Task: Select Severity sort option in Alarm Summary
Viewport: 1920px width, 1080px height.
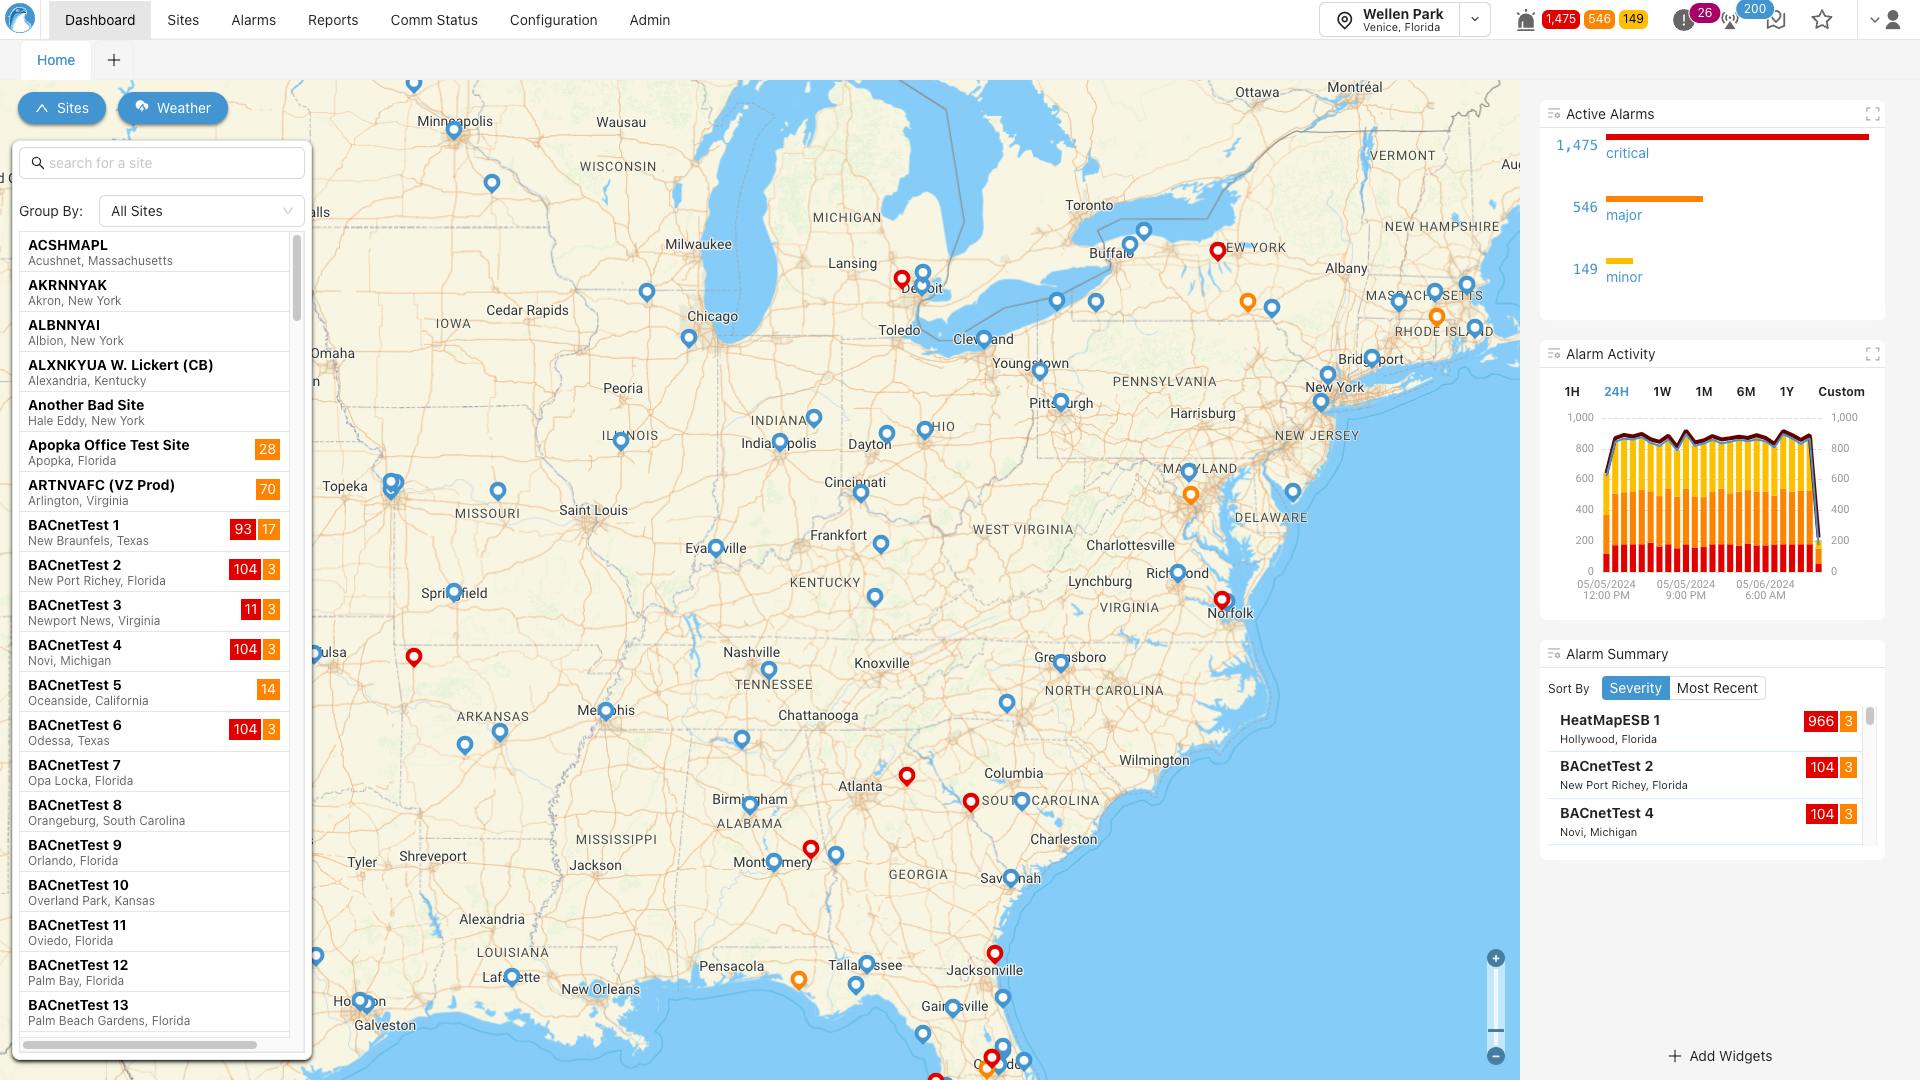Action: (x=1635, y=688)
